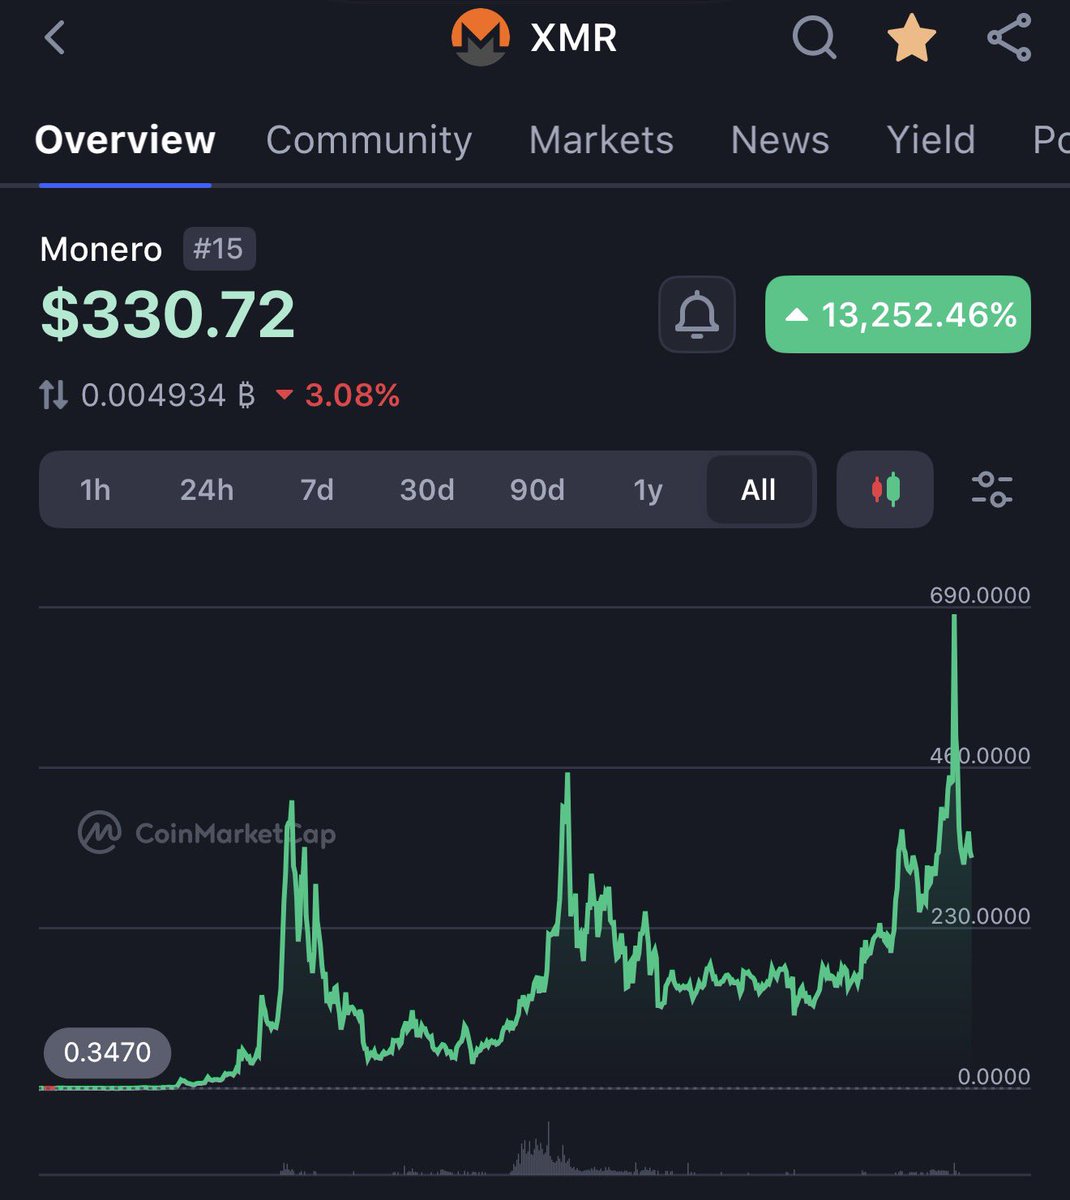Choose the 7d time range
The image size is (1070, 1200).
point(317,490)
